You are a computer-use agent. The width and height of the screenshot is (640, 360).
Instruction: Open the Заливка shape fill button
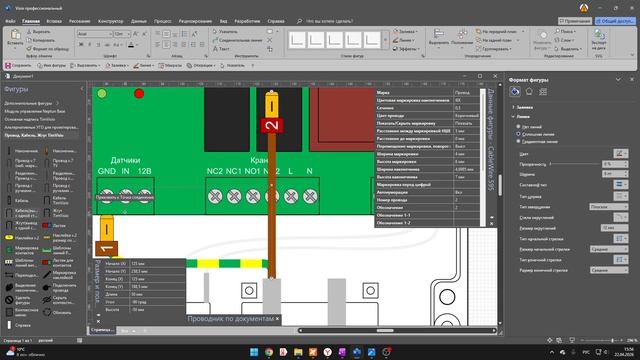pos(405,31)
